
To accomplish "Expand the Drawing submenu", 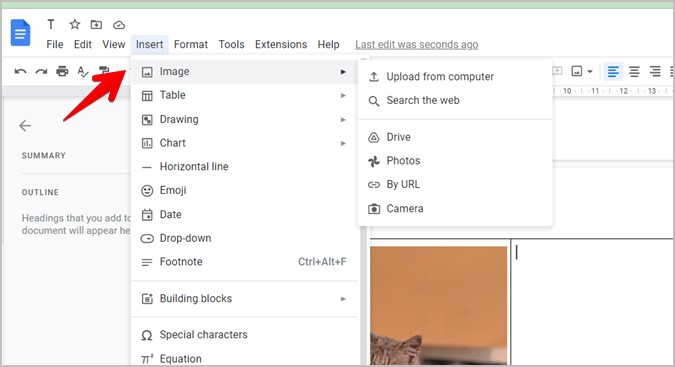I will [x=244, y=119].
